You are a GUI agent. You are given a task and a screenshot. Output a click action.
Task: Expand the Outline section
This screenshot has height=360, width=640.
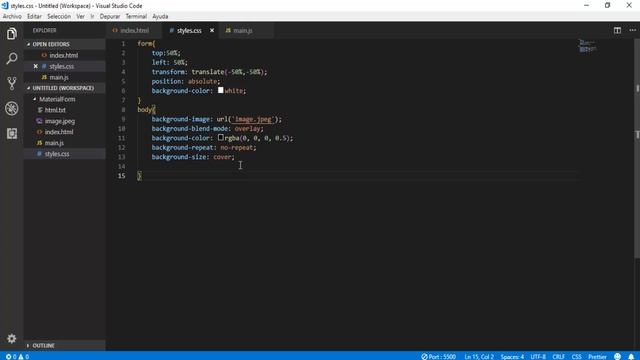[x=64, y=345]
